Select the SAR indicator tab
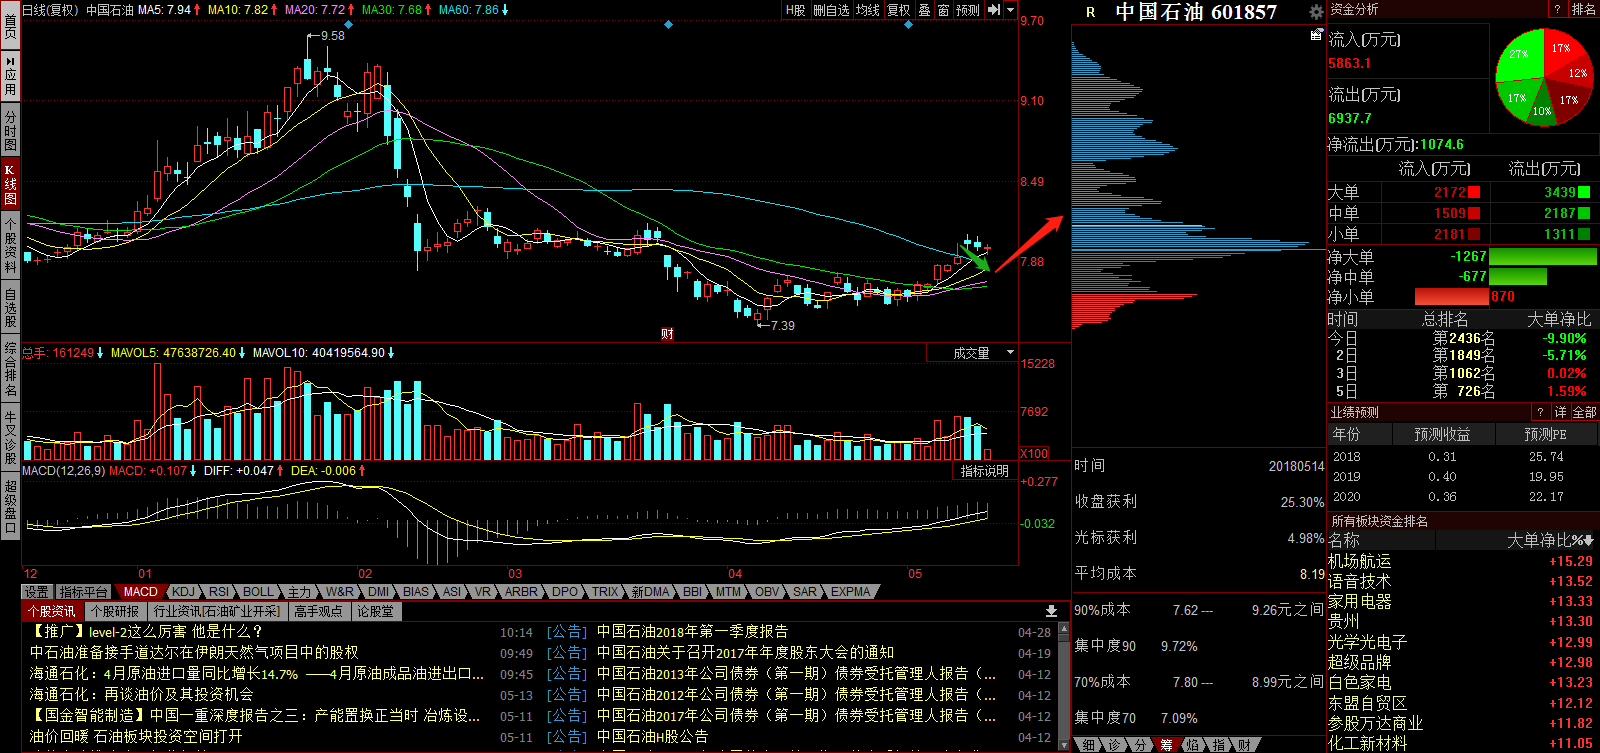Image resolution: width=1600 pixels, height=753 pixels. pos(805,592)
